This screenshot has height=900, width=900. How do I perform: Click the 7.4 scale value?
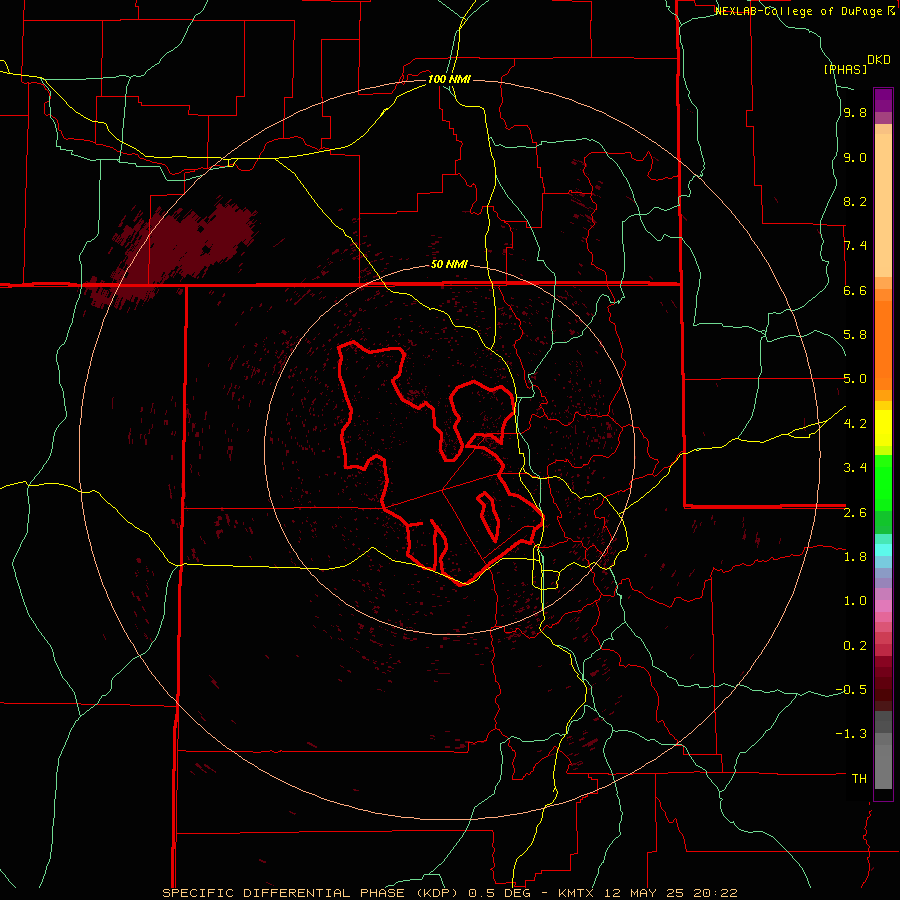(x=855, y=246)
